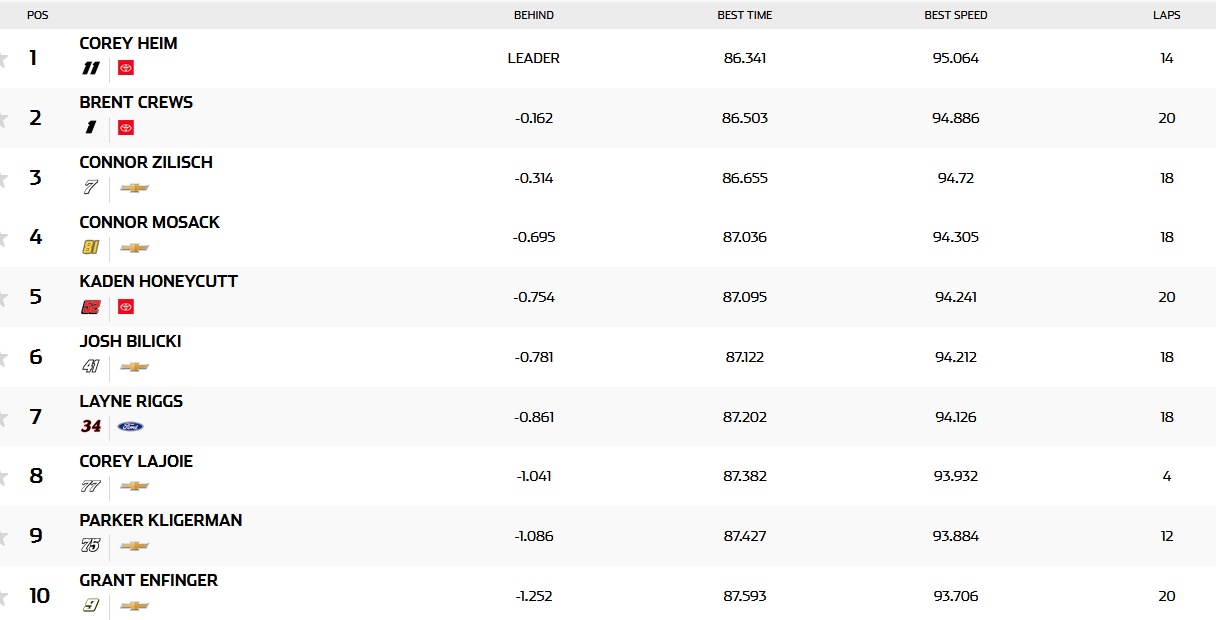1216x620 pixels.
Task: Click Connor Mosack's number 81 car badge
Action: coord(91,247)
